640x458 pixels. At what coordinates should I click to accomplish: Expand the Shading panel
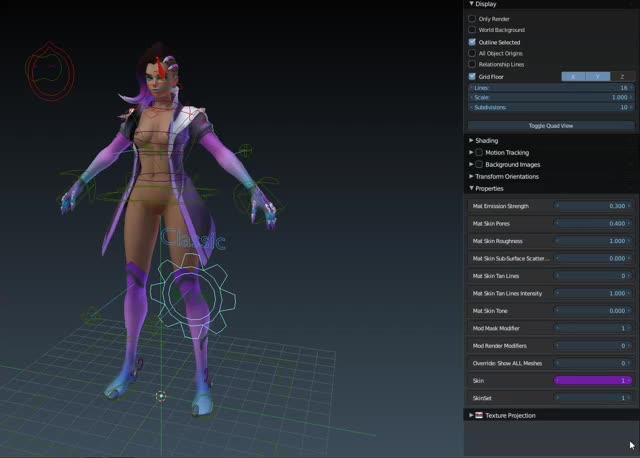click(471, 140)
